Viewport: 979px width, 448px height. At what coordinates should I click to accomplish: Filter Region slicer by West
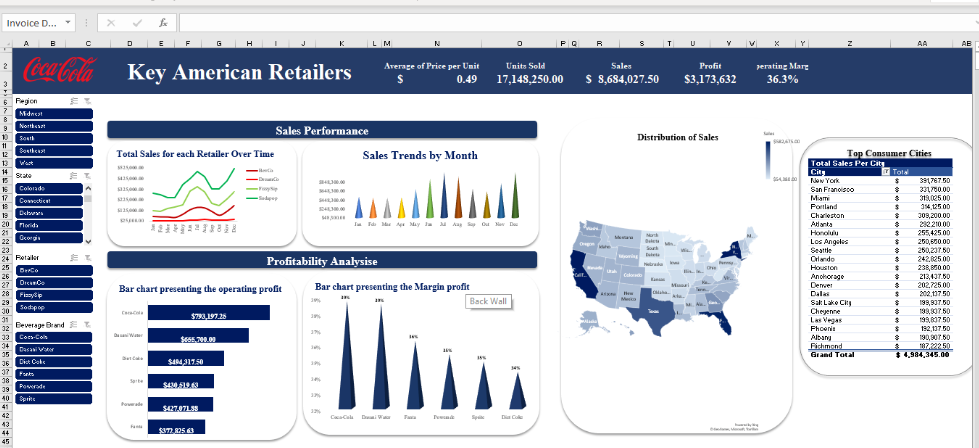click(x=54, y=163)
